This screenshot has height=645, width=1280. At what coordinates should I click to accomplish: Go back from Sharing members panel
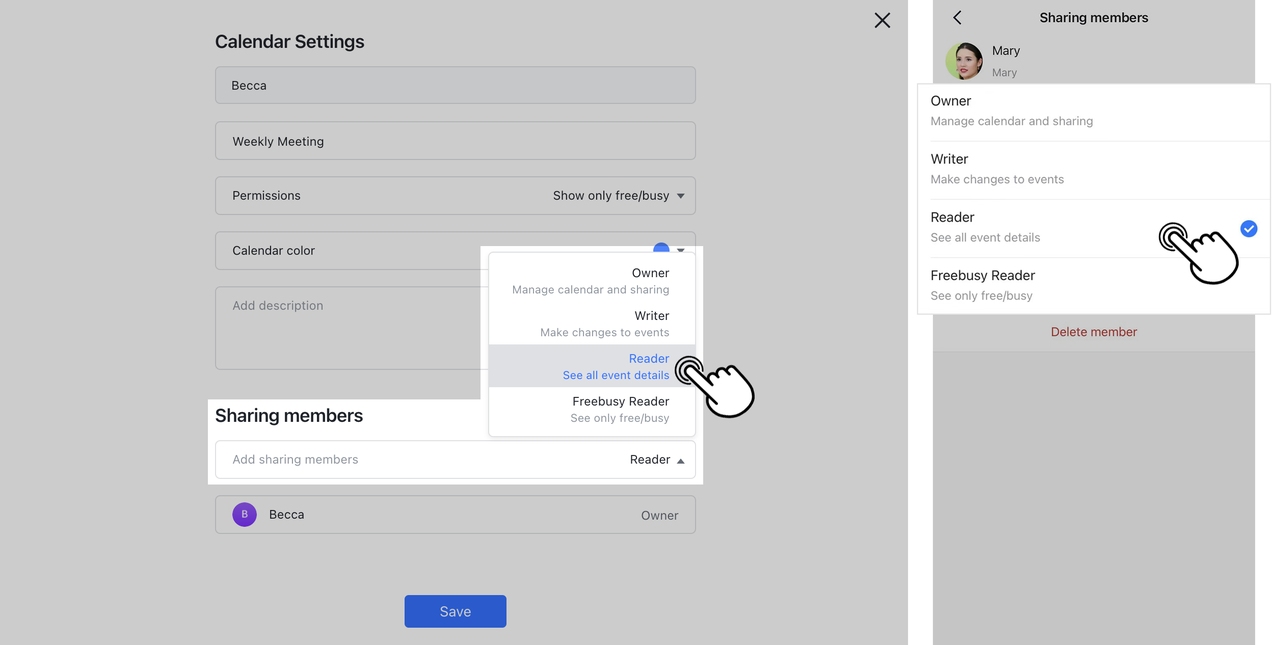[957, 18]
